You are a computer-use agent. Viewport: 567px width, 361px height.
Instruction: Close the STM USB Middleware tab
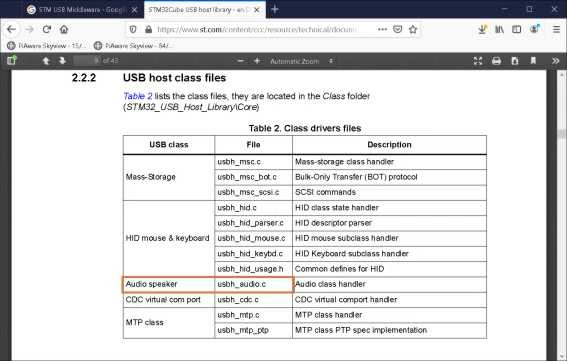point(134,10)
